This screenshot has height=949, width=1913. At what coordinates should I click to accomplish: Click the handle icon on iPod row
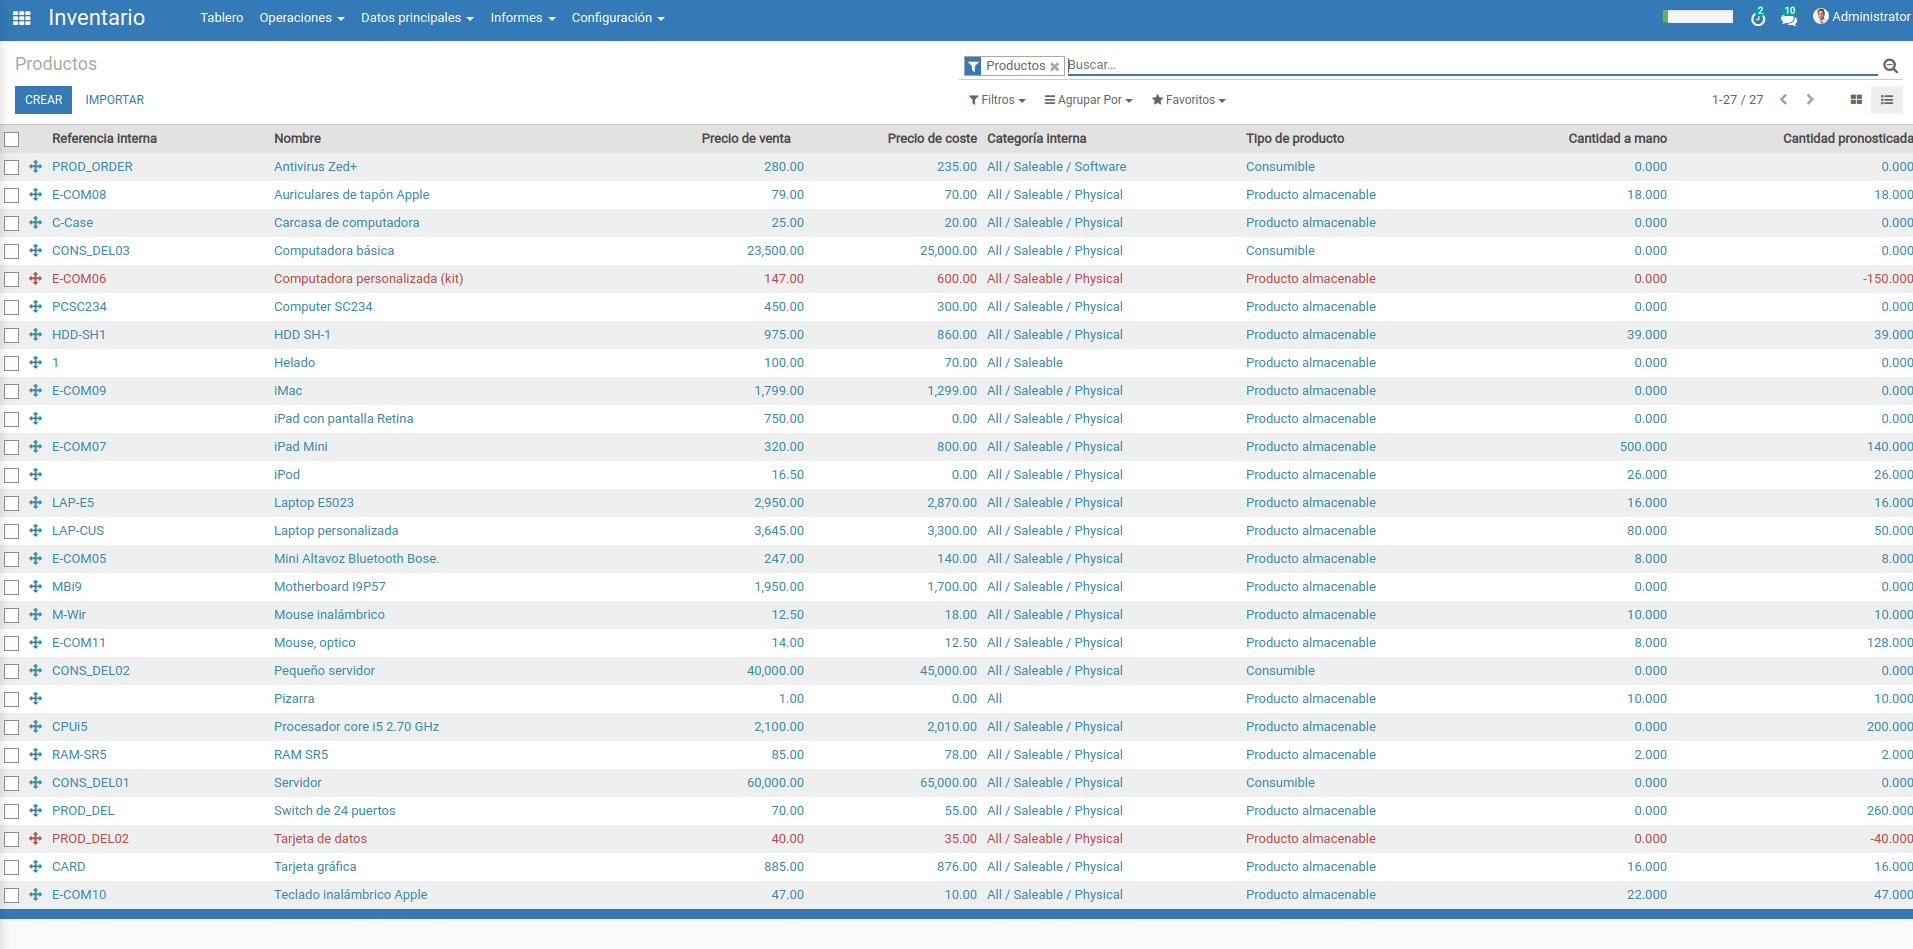tap(35, 475)
